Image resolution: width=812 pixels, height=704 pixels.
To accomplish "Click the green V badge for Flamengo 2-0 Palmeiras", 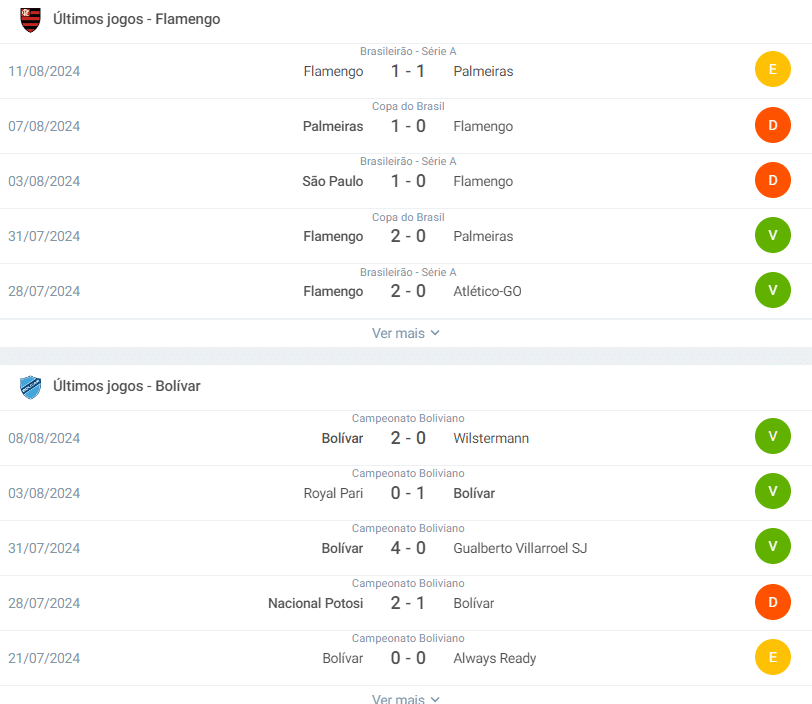I will coord(773,235).
